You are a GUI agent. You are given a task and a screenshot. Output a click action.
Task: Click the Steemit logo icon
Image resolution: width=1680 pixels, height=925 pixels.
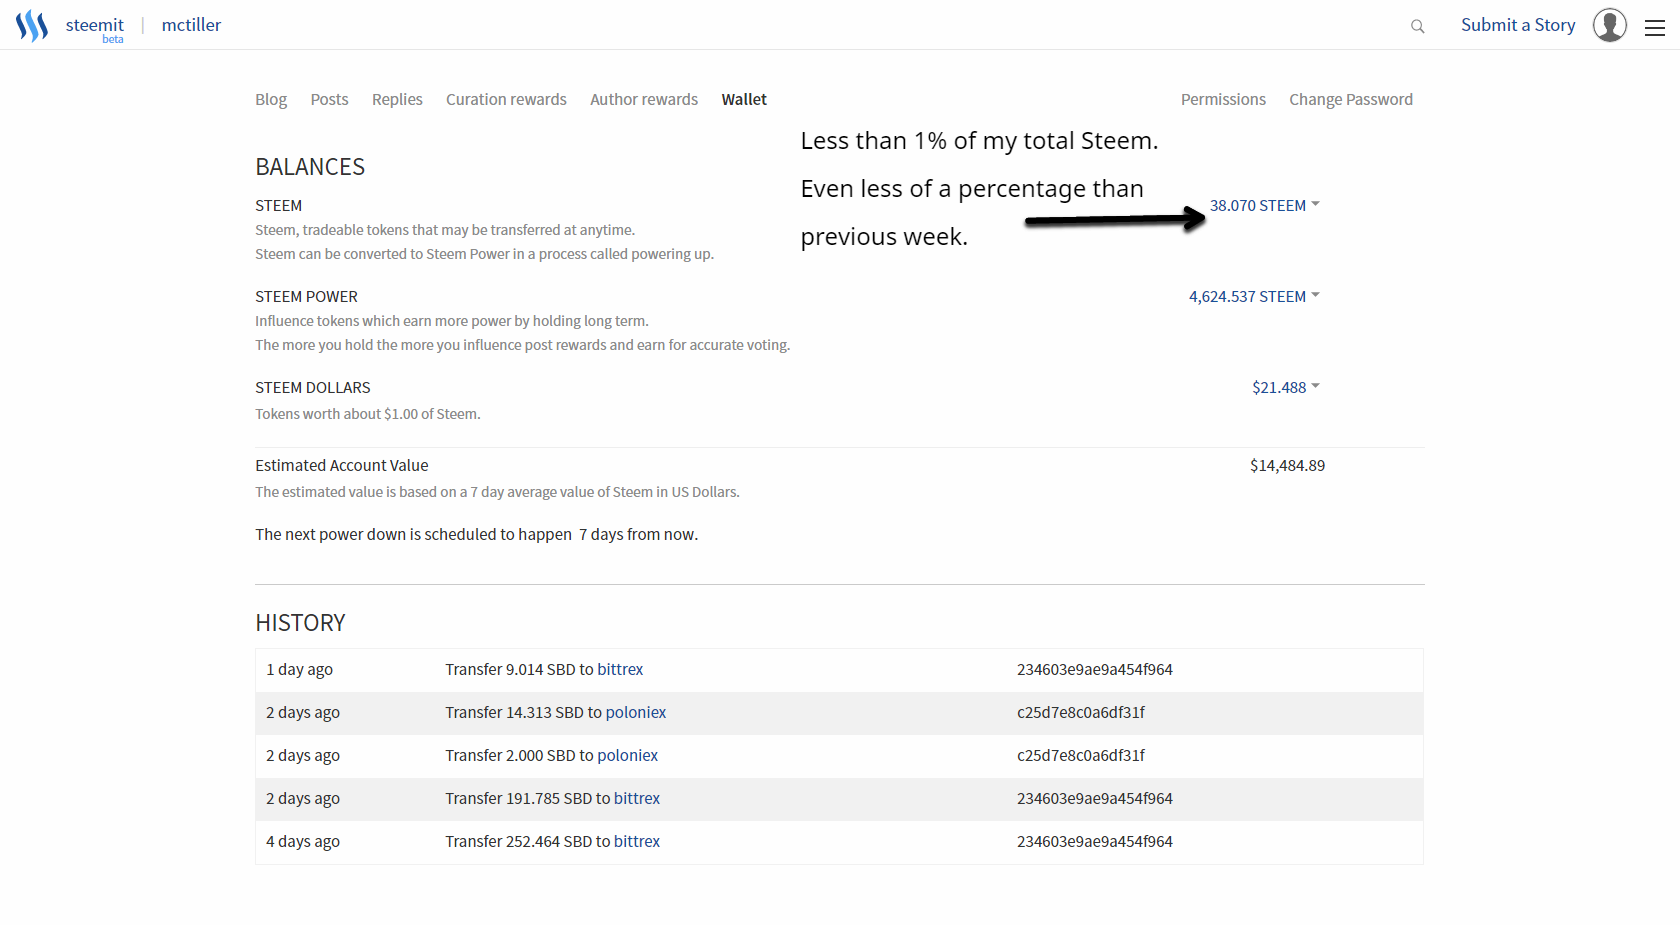32,25
